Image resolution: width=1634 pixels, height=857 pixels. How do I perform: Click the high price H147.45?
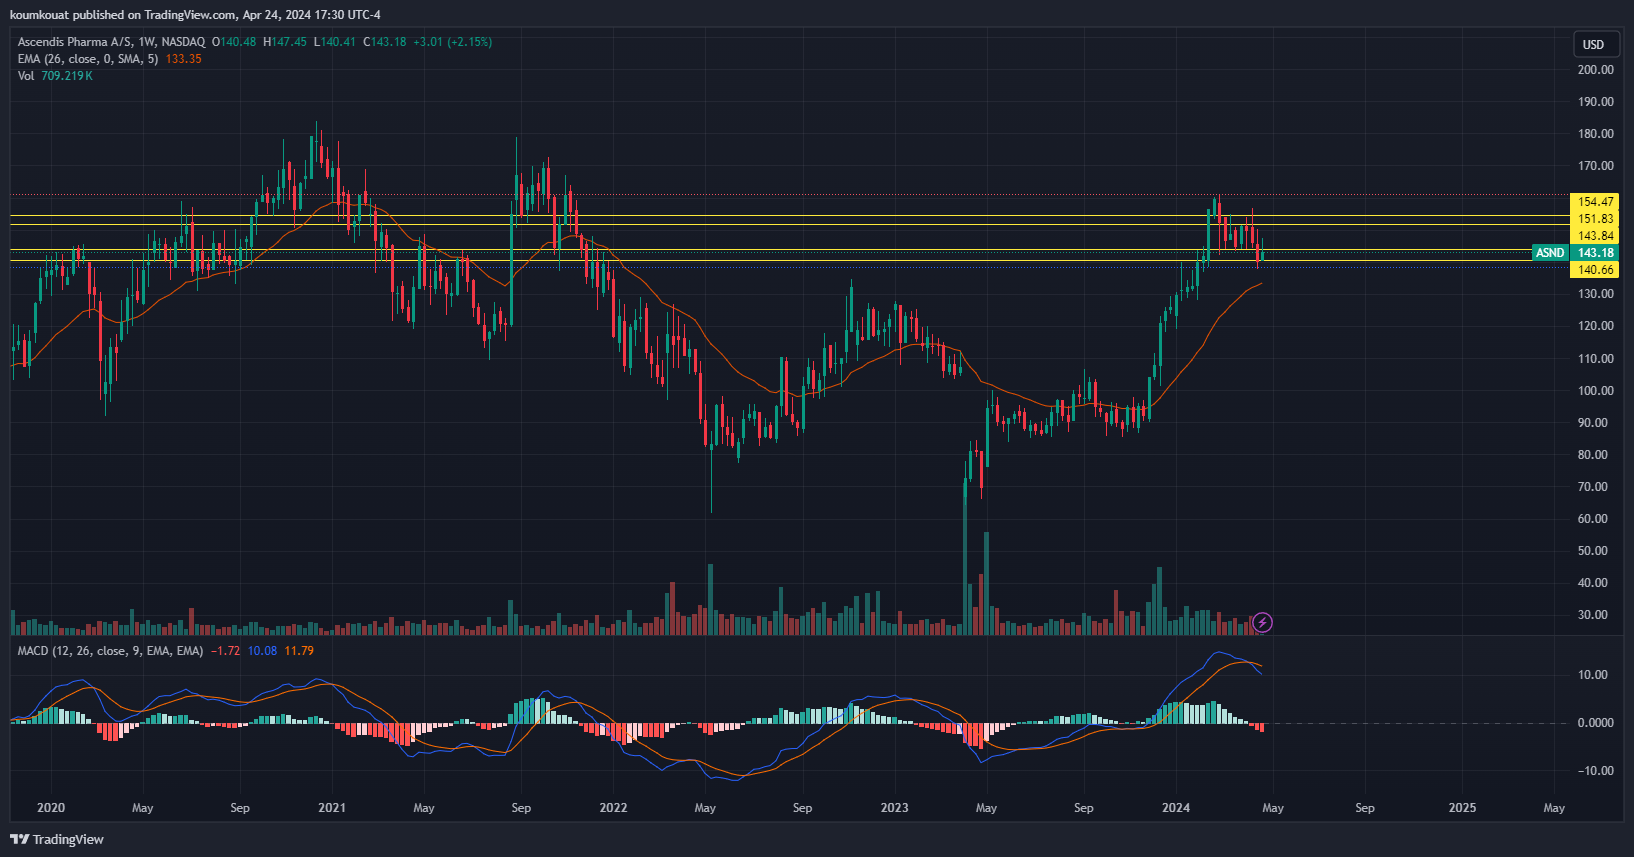(x=285, y=42)
